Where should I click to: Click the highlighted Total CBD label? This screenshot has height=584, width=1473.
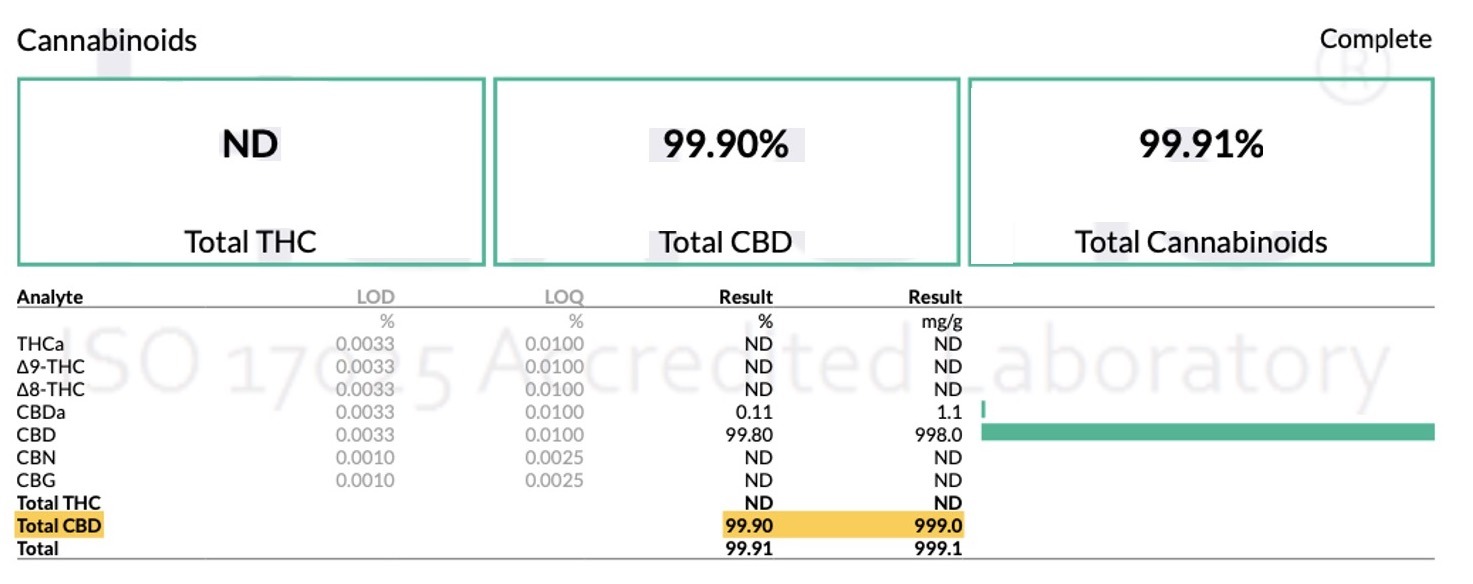[60, 525]
